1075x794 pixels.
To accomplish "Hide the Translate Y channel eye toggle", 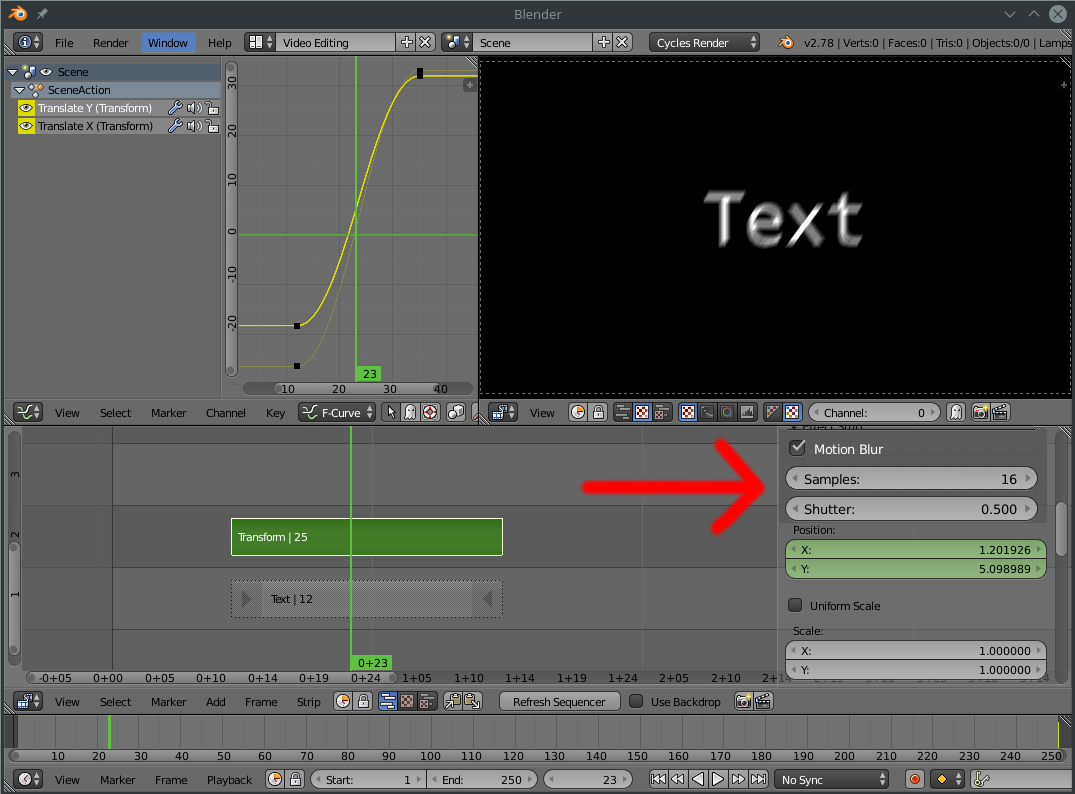I will coord(26,108).
